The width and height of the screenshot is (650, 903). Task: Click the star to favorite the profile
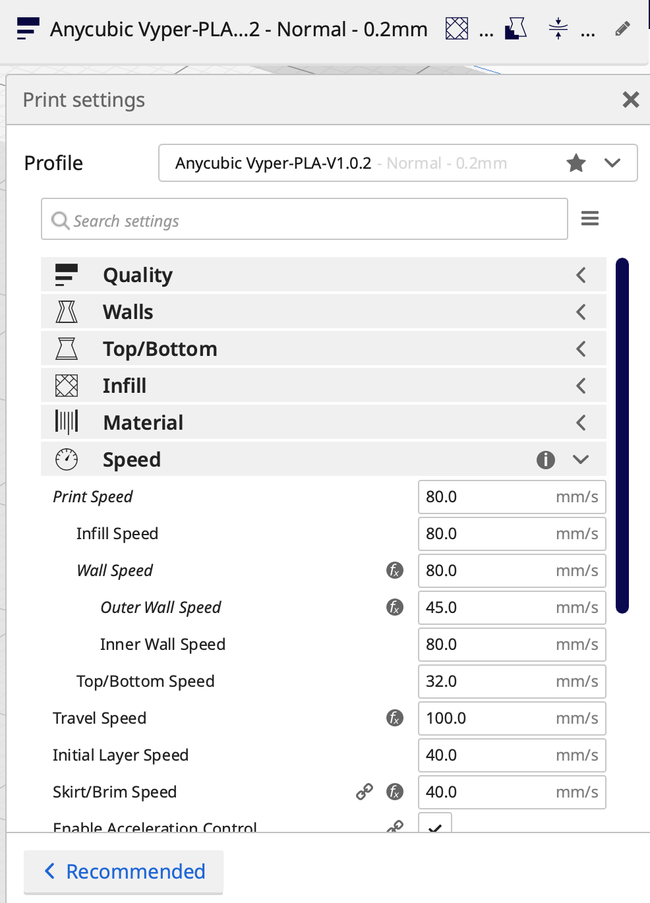[x=576, y=162]
